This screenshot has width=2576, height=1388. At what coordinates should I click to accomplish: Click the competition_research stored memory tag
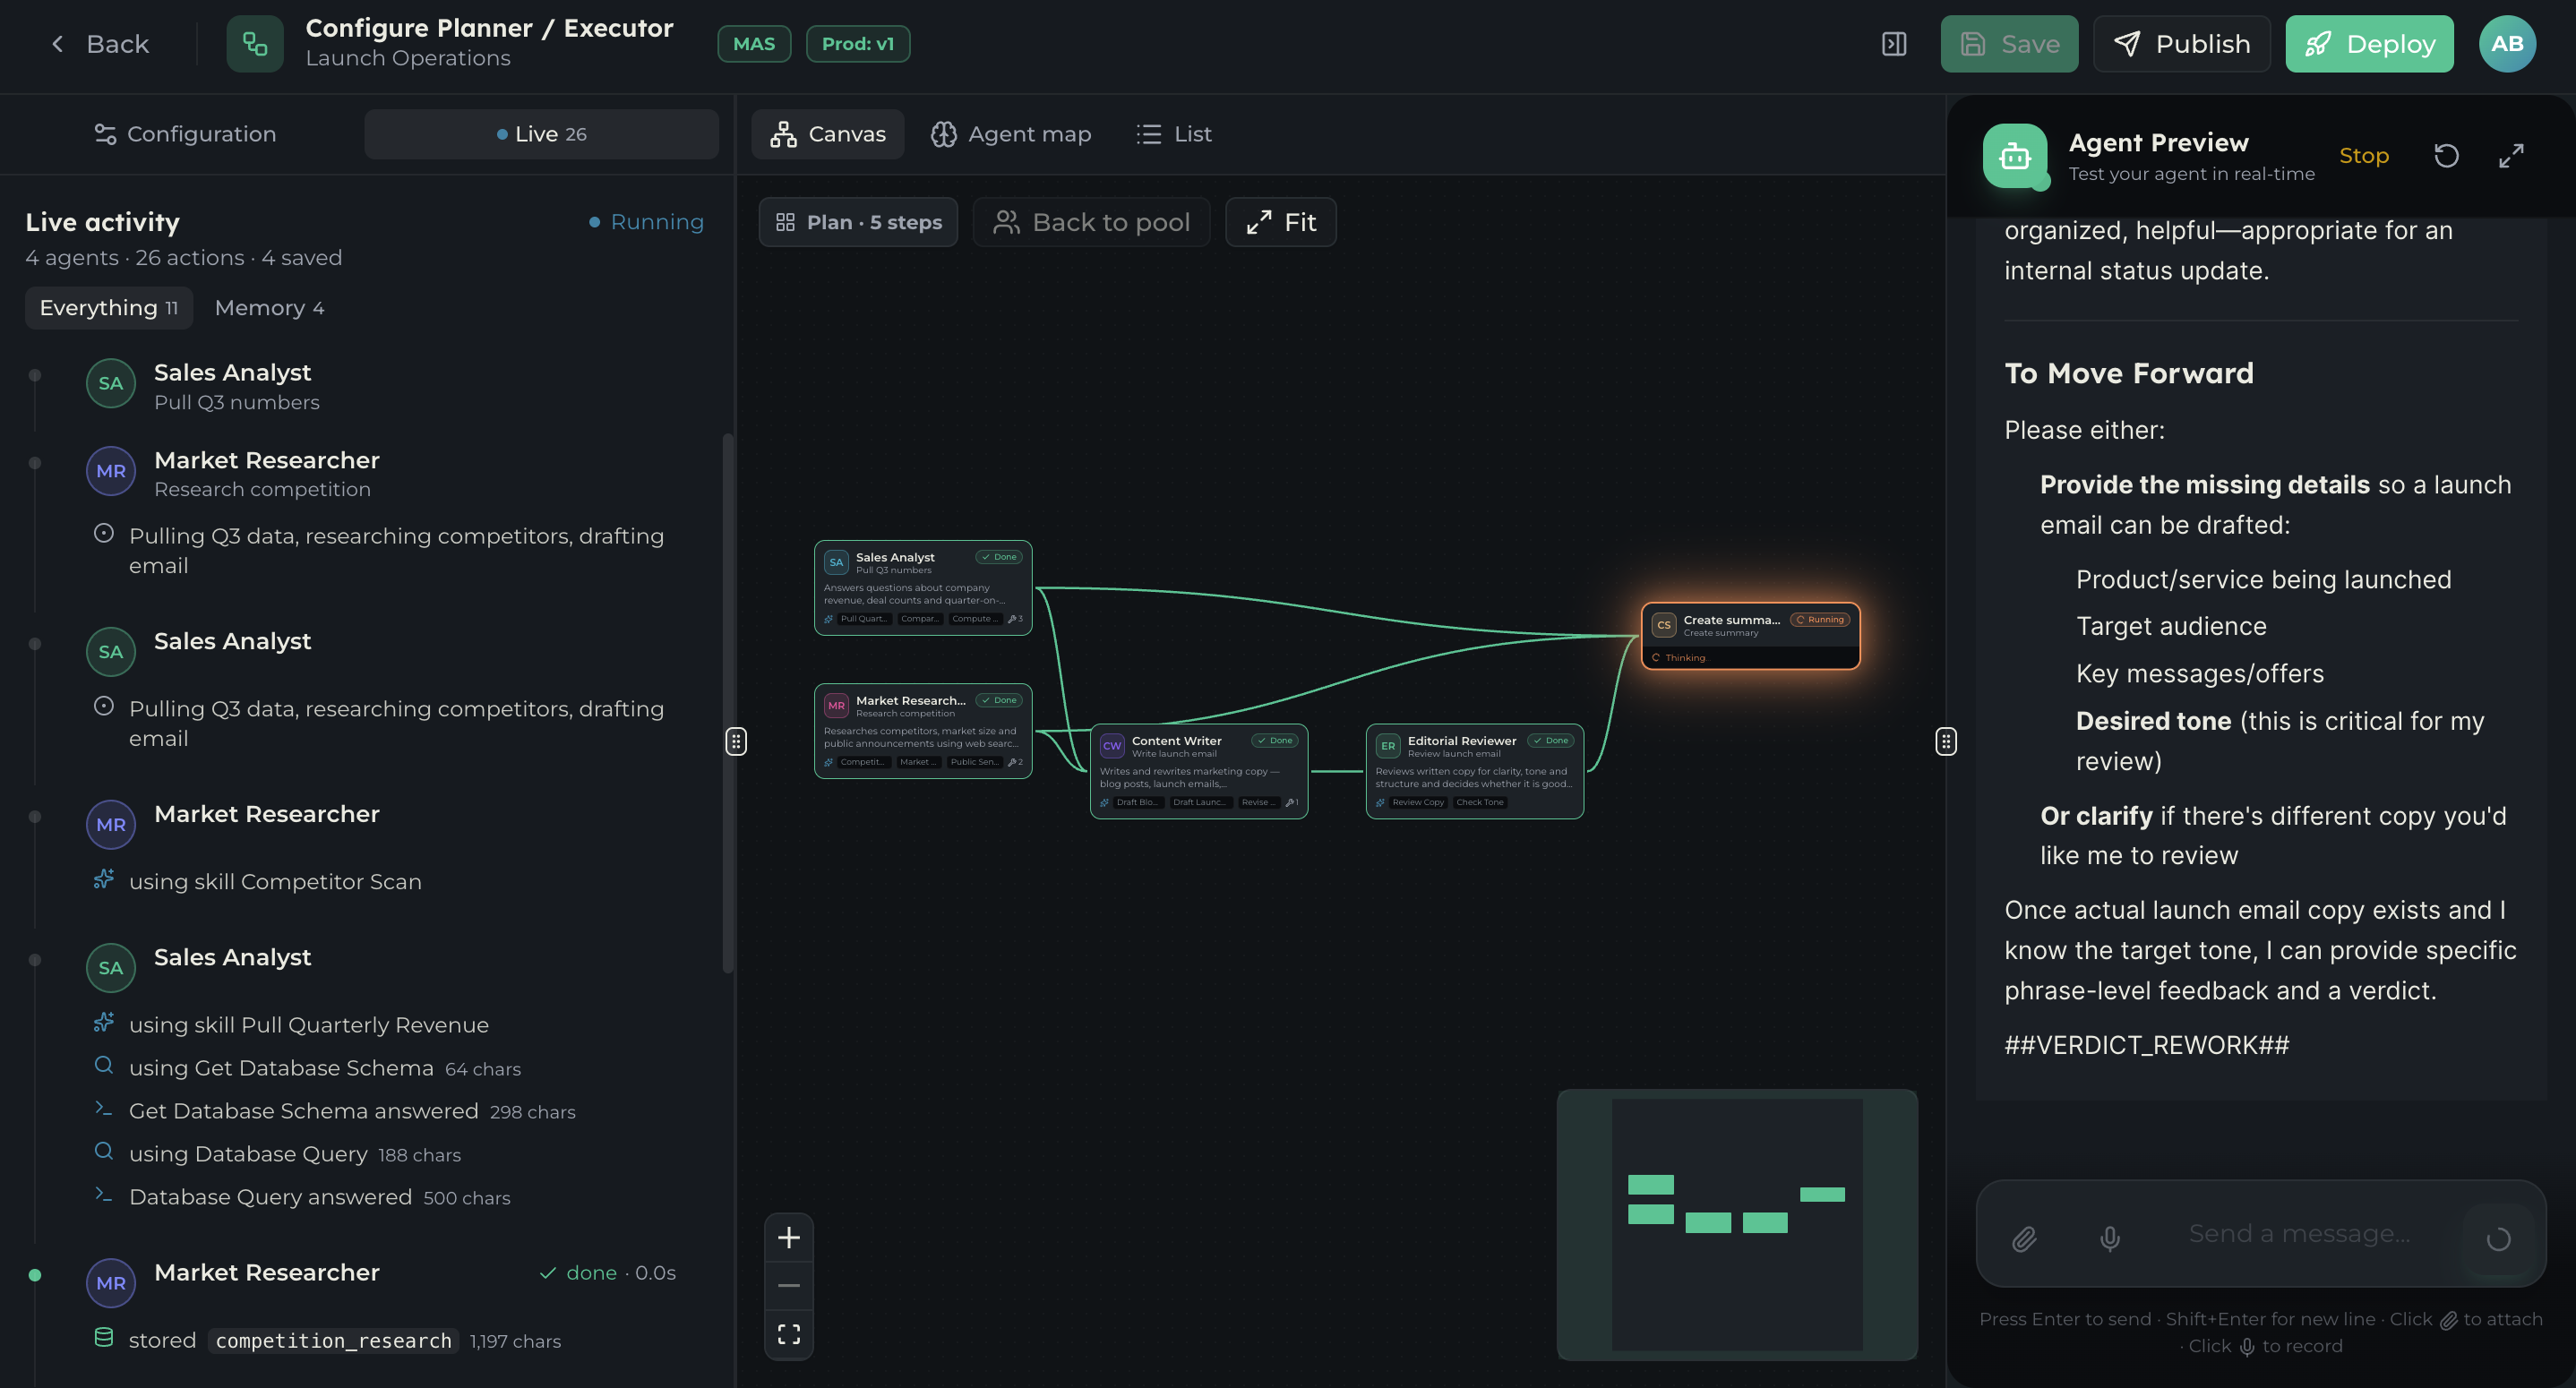click(x=333, y=1340)
